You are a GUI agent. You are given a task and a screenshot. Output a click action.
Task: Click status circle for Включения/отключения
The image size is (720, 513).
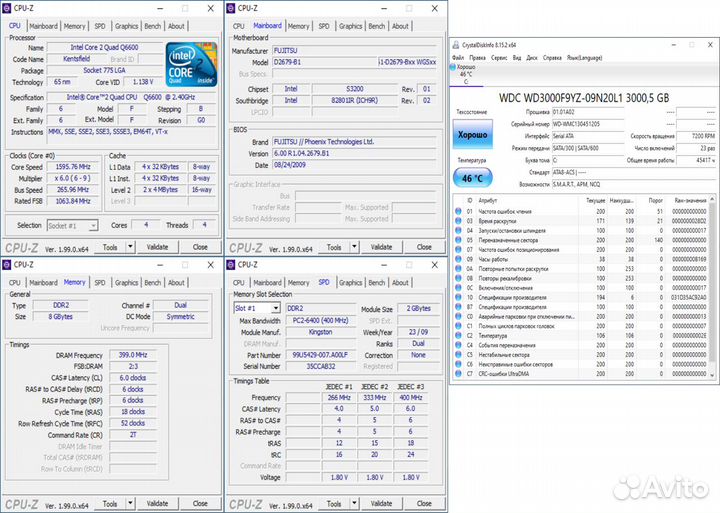point(458,288)
